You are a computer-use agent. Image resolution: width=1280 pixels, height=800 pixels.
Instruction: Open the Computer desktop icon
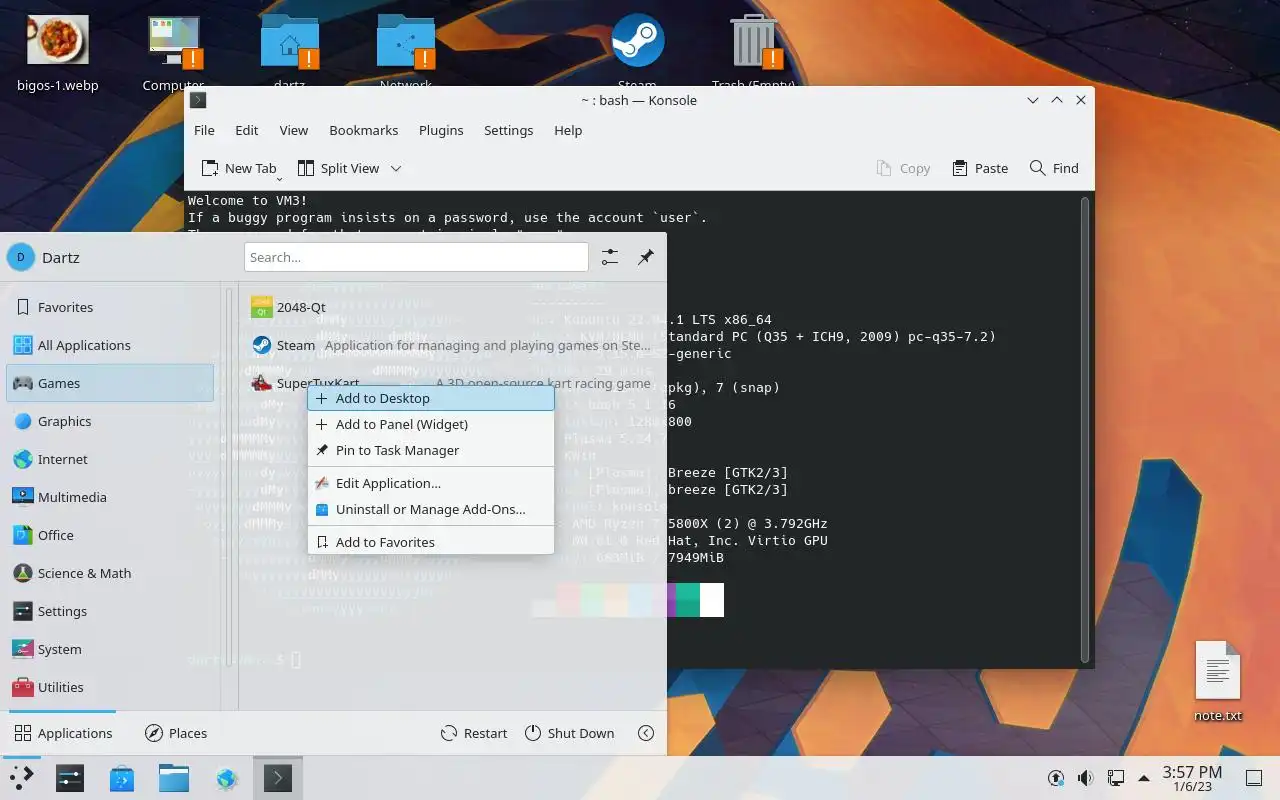[174, 52]
